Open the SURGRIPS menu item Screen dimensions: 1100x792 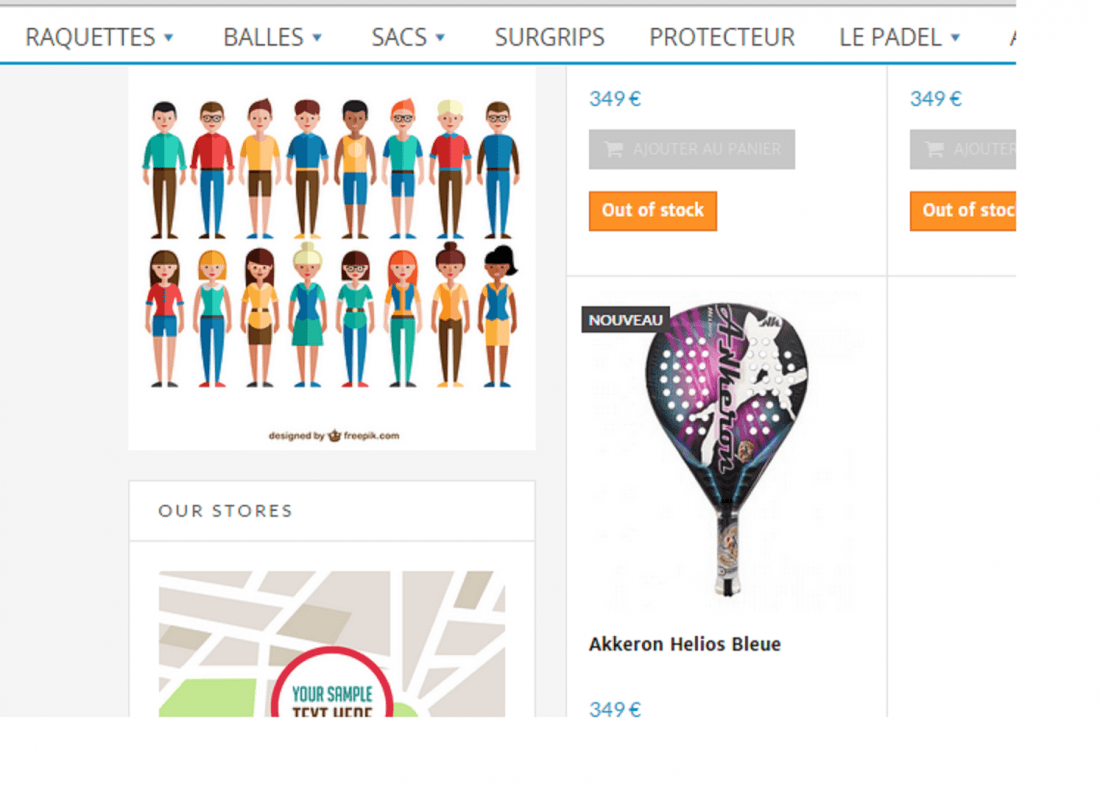tap(549, 37)
